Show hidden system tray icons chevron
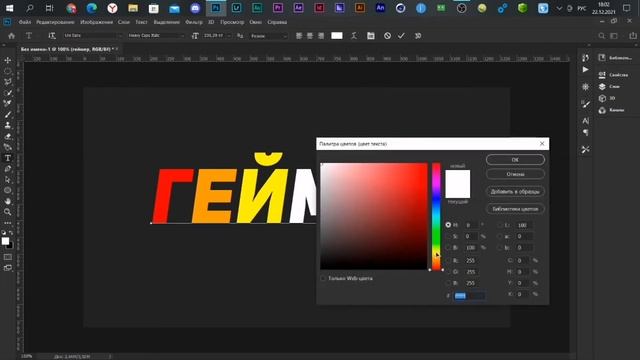The height and width of the screenshot is (360, 640). [559, 8]
